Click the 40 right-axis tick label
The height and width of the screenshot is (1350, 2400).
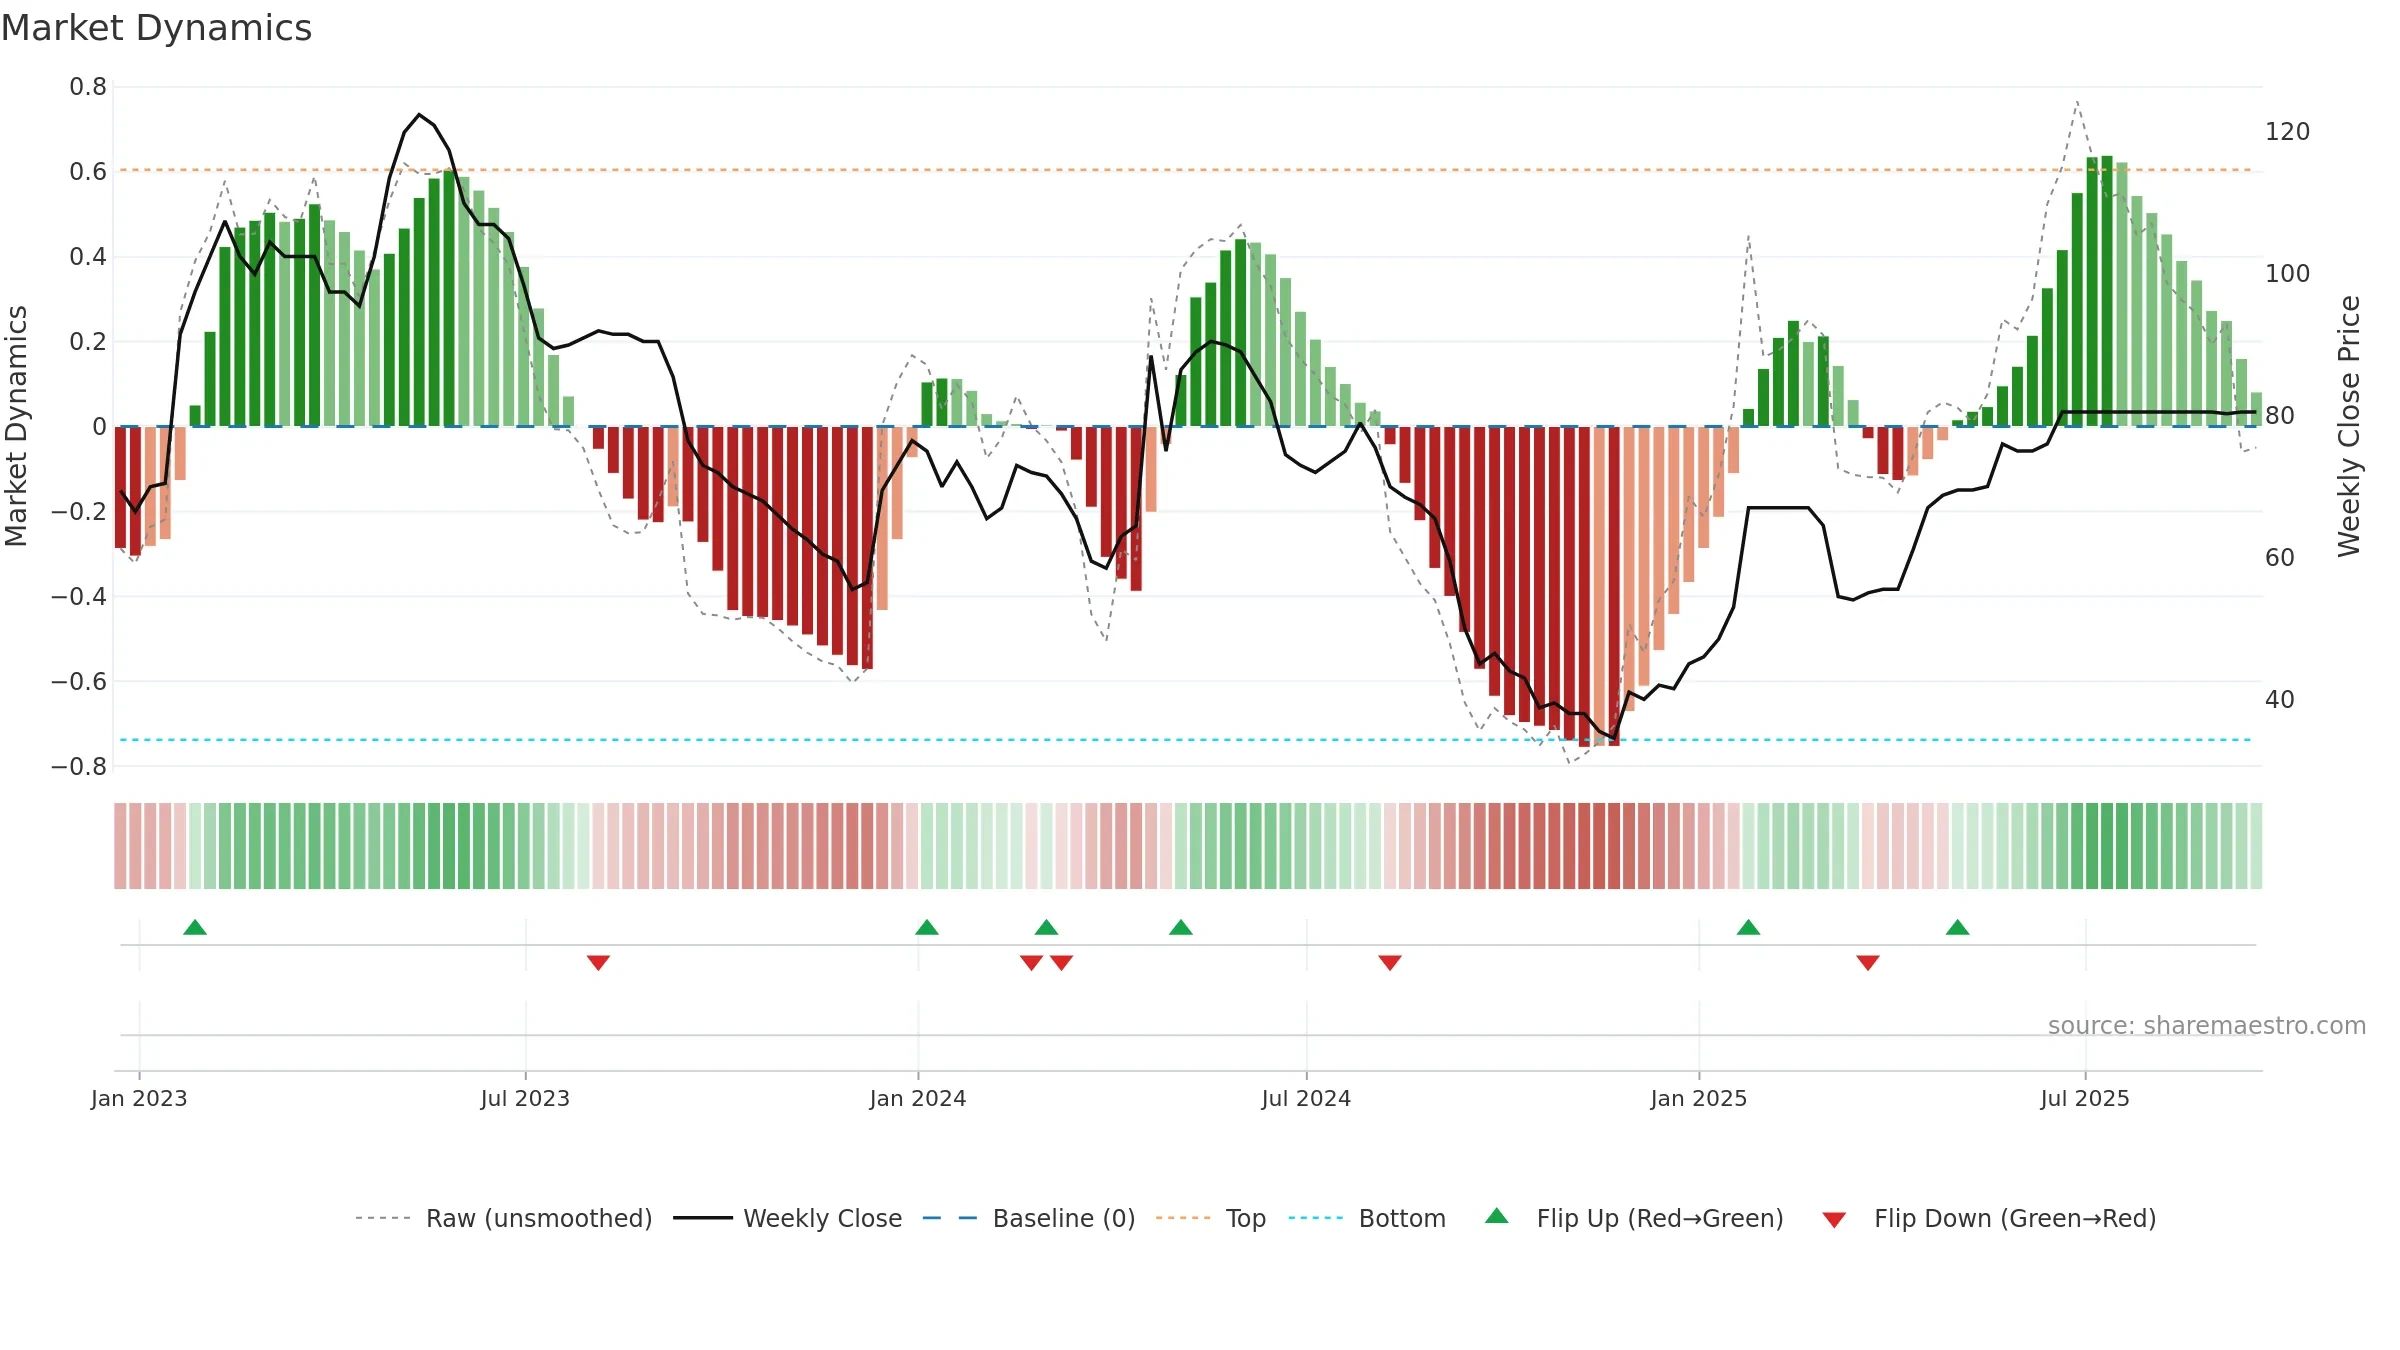[2280, 699]
